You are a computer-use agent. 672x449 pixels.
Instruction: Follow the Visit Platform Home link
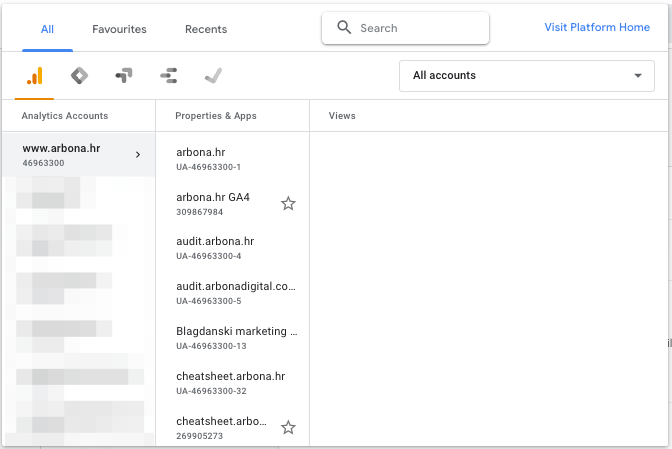click(597, 27)
